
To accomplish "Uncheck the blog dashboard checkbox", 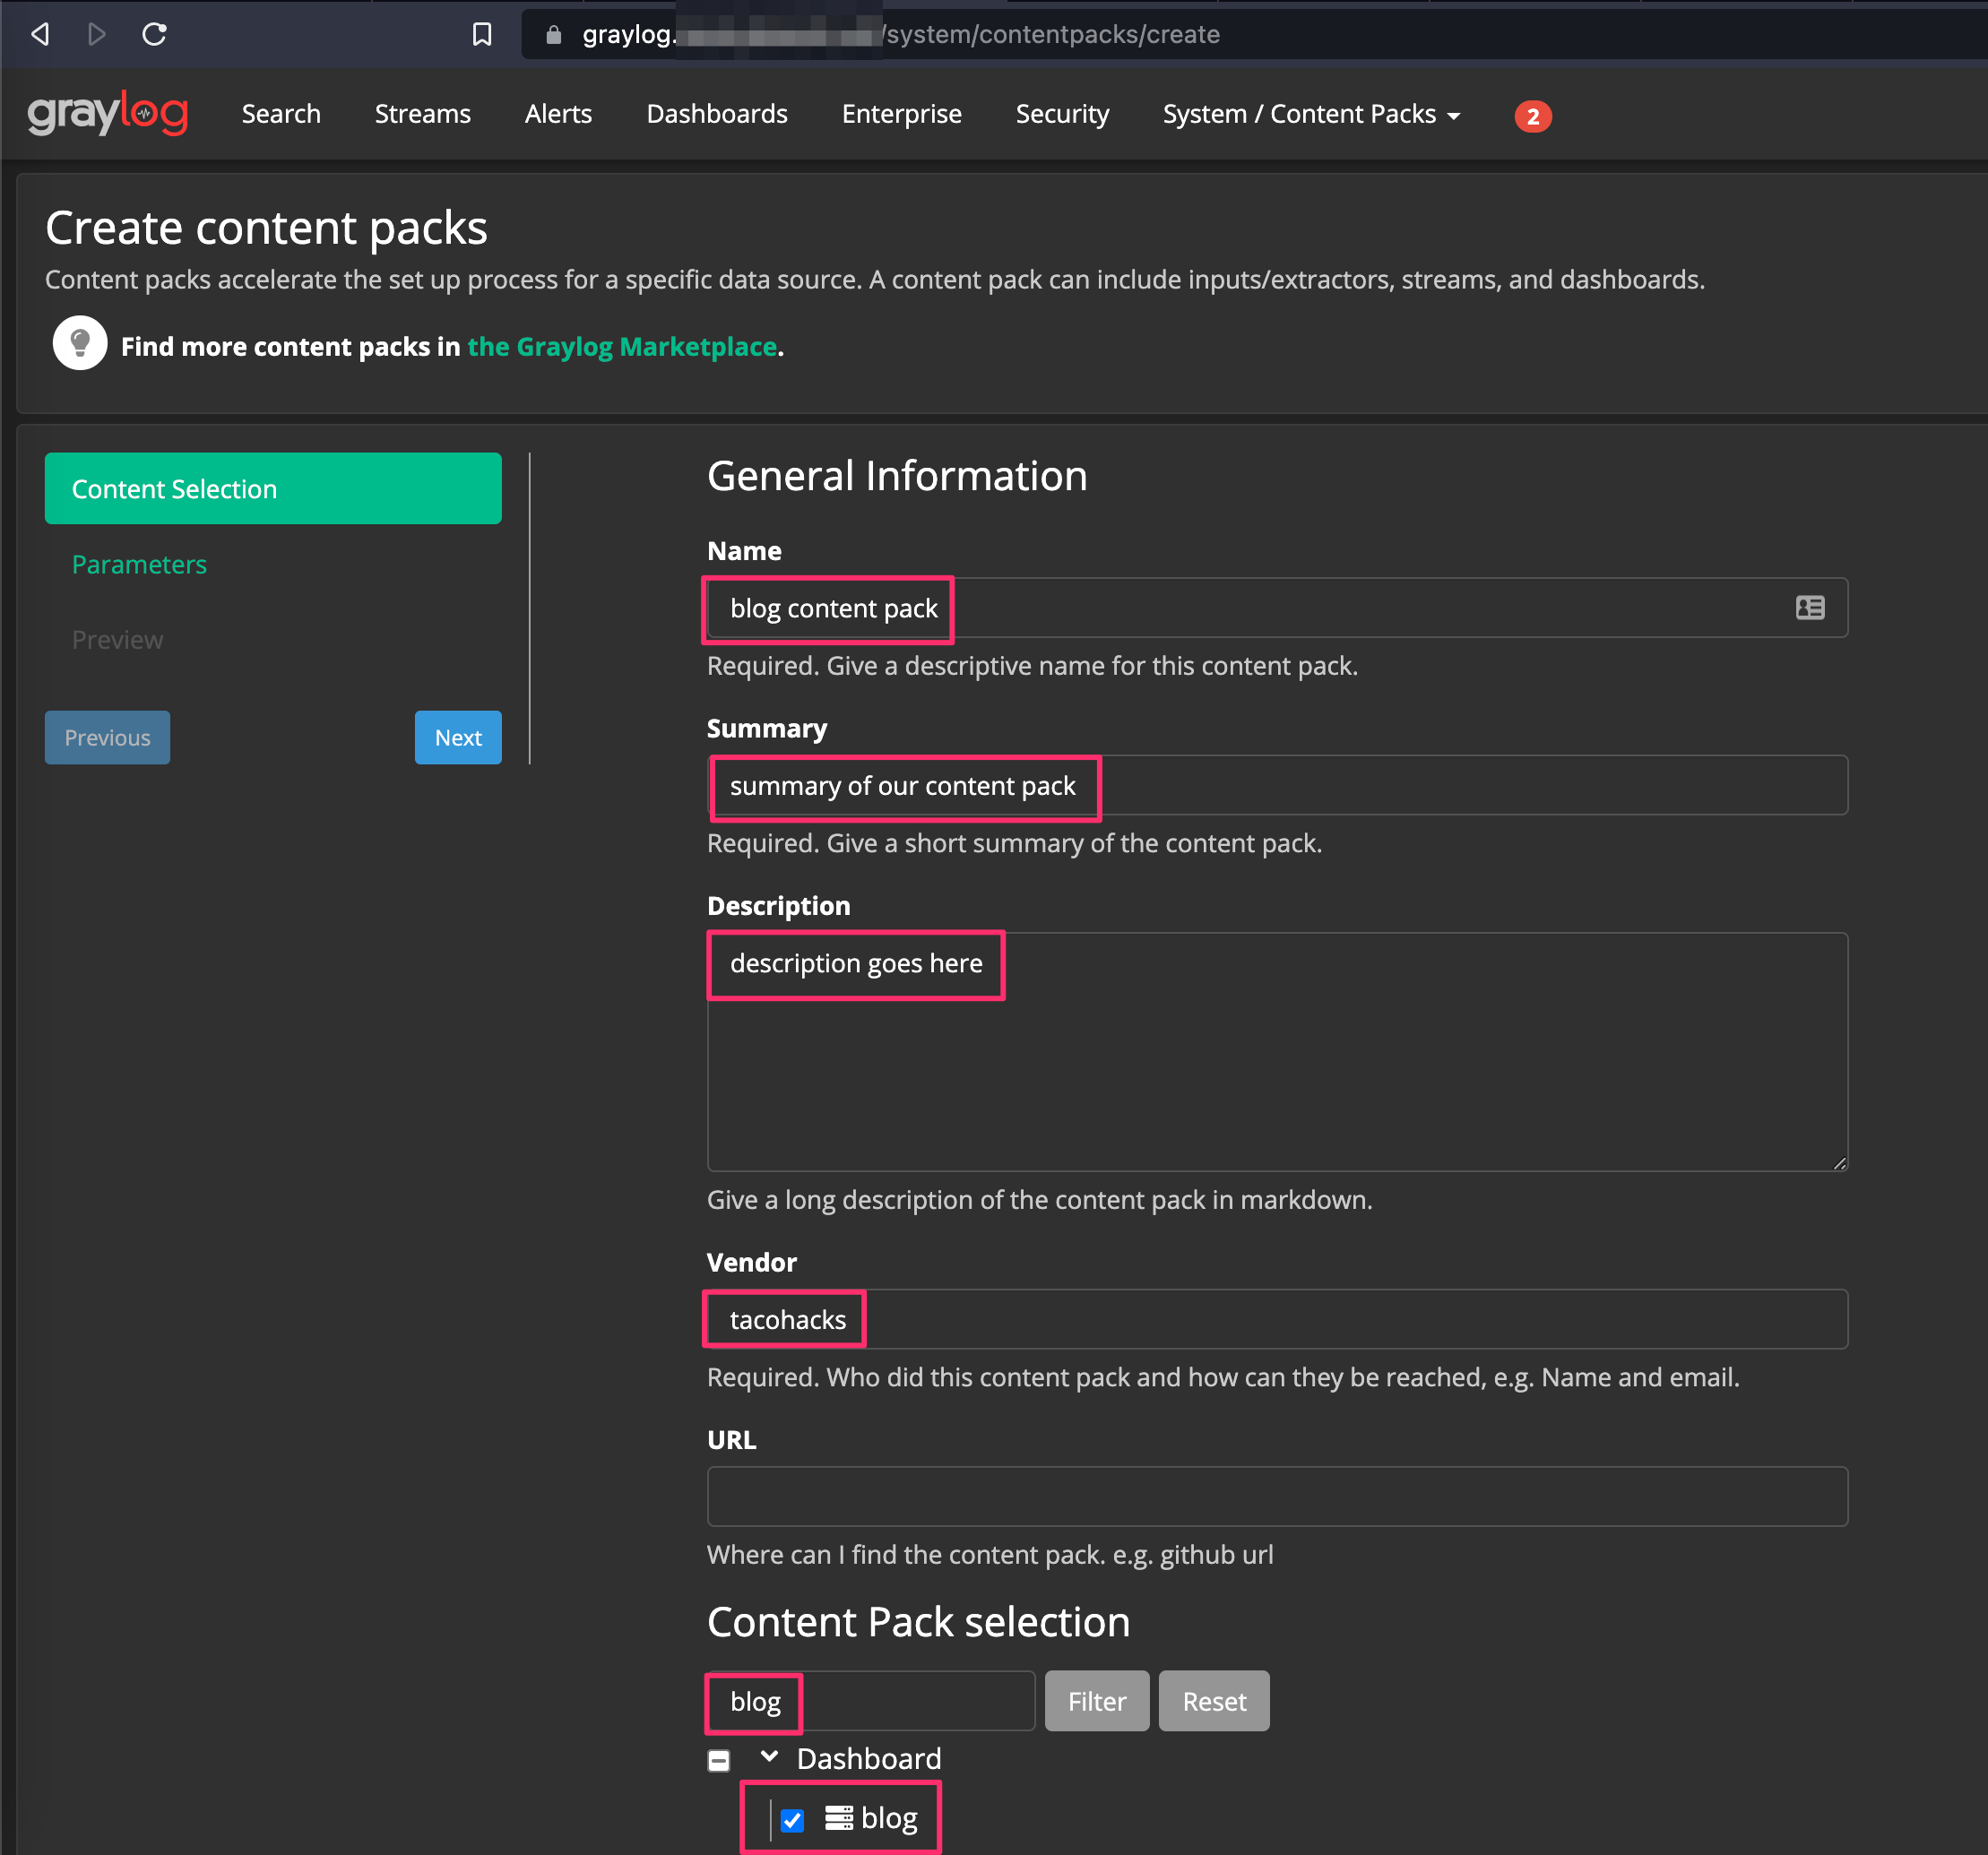I will click(x=791, y=1819).
